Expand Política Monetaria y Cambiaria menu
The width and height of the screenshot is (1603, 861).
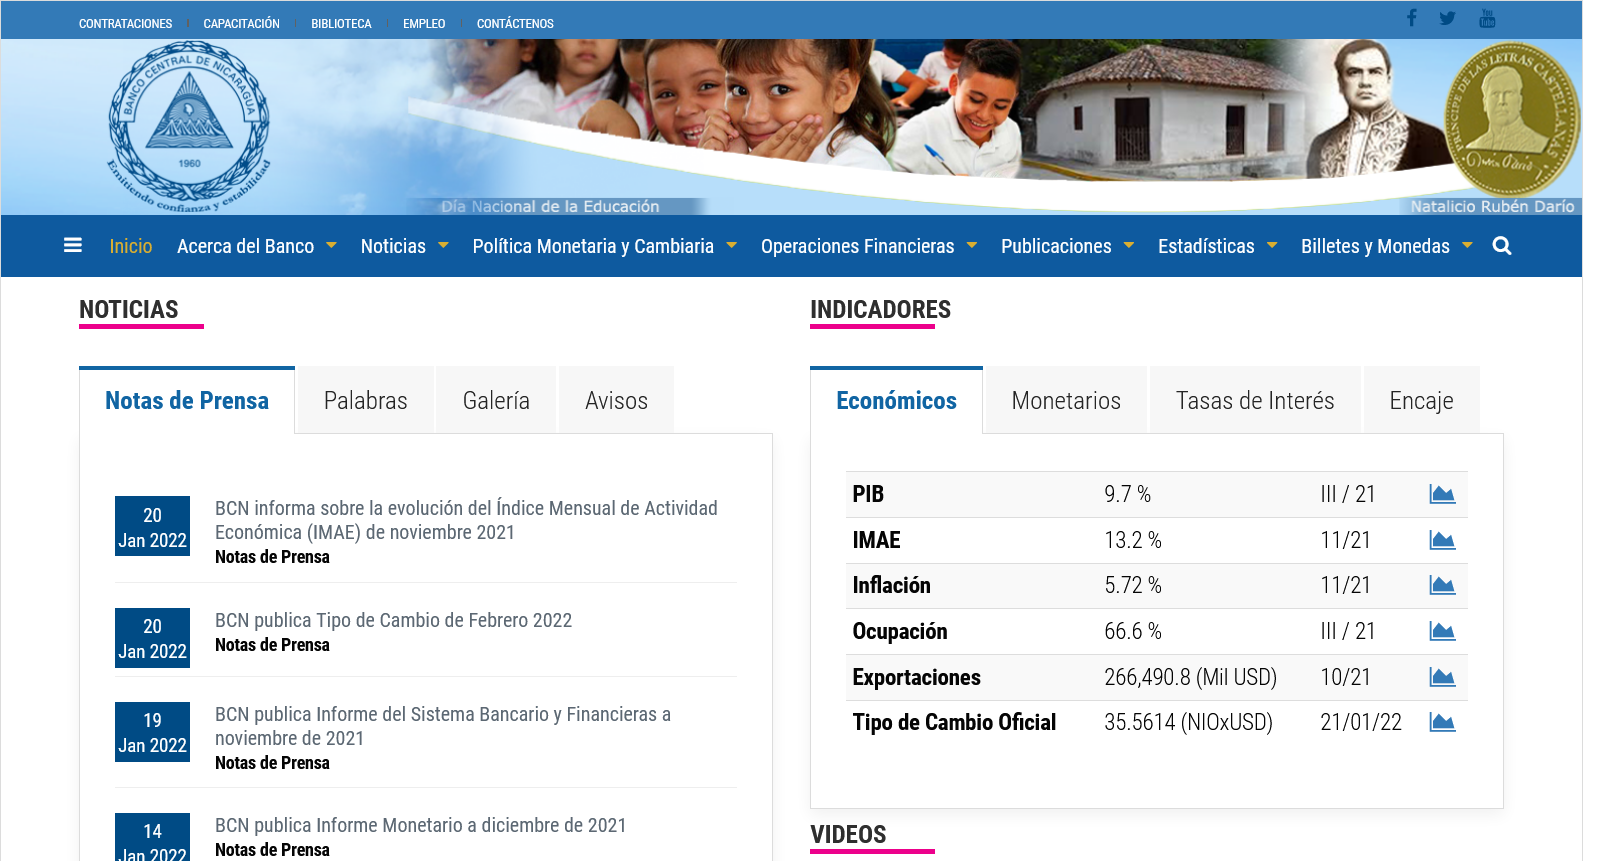click(603, 246)
